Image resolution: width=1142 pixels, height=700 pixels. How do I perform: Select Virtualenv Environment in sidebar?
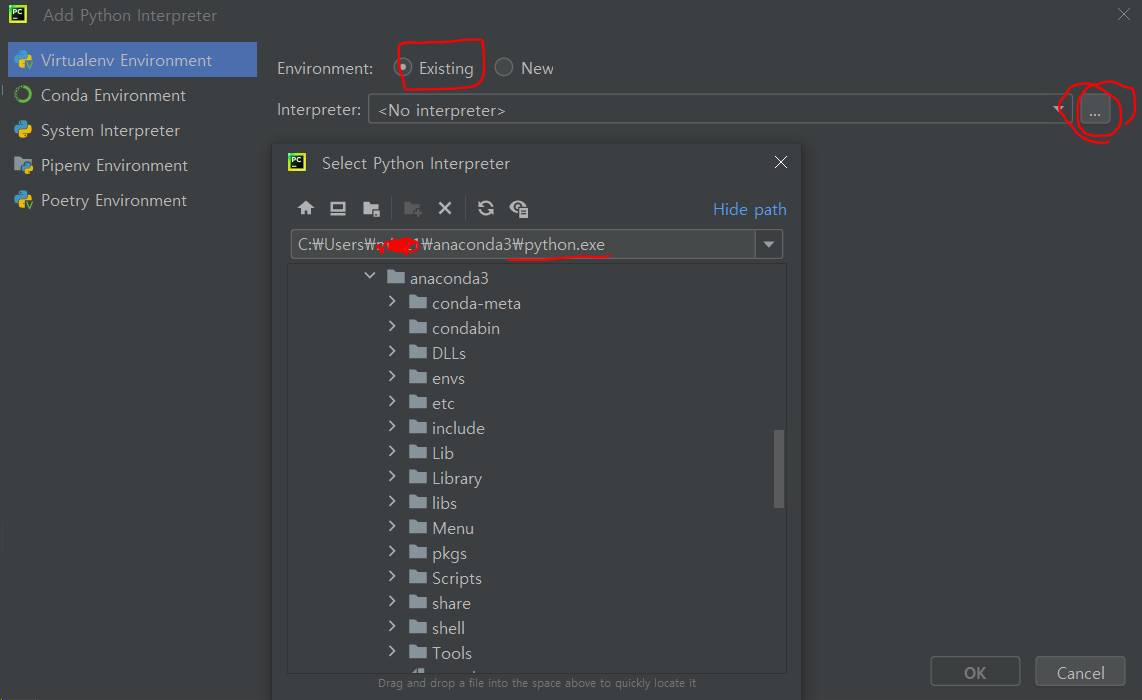click(133, 60)
